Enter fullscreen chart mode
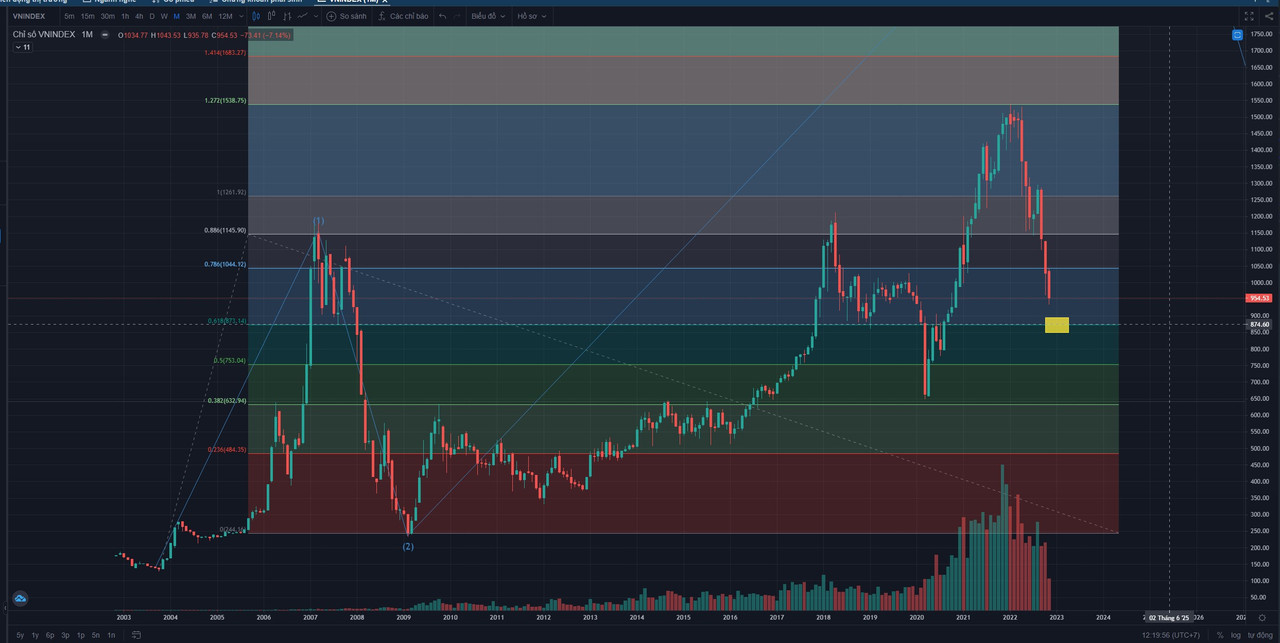This screenshot has width=1280, height=643. (1249, 16)
